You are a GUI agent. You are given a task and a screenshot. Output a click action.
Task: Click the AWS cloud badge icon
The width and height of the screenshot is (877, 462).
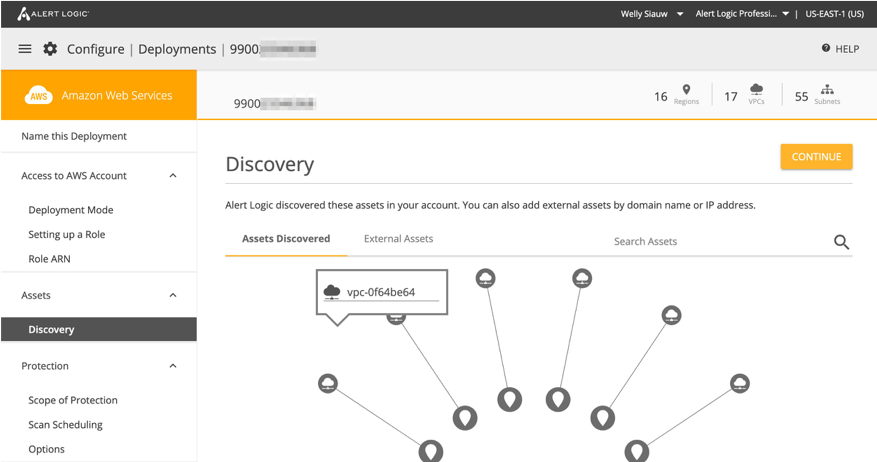(39, 96)
